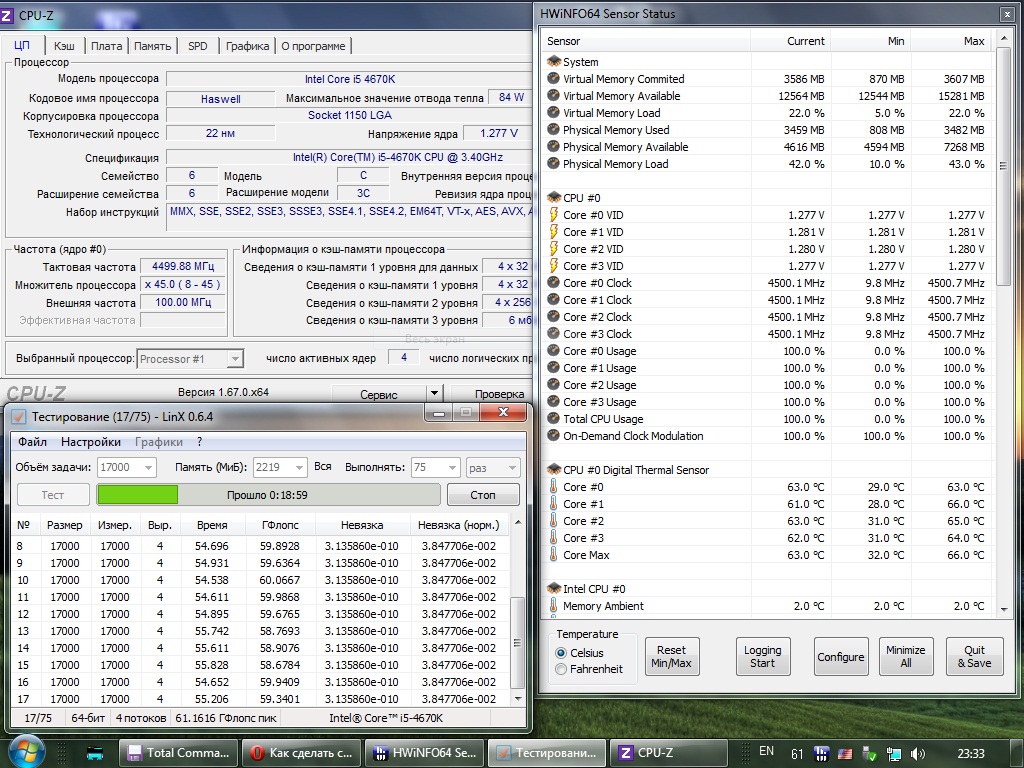Click the Configure button in HWiNFO
Screen dimensions: 1024x768
click(x=841, y=656)
